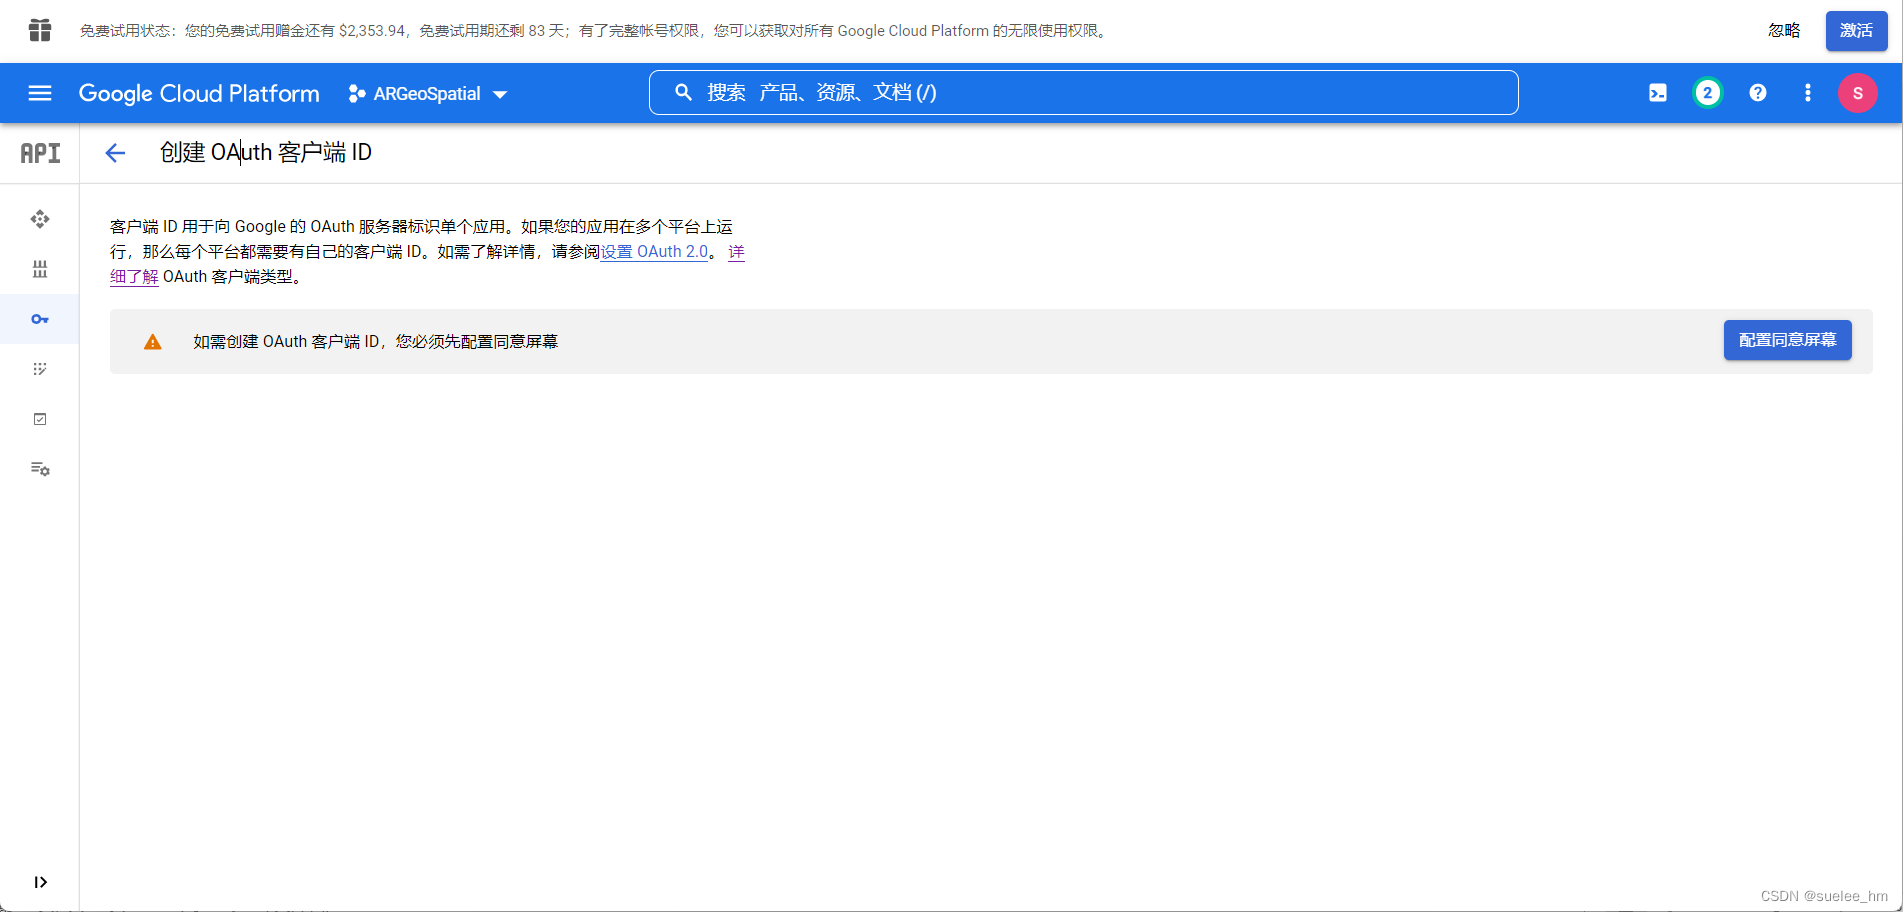
Task: Click the orange warning triangle icon
Action: point(153,342)
